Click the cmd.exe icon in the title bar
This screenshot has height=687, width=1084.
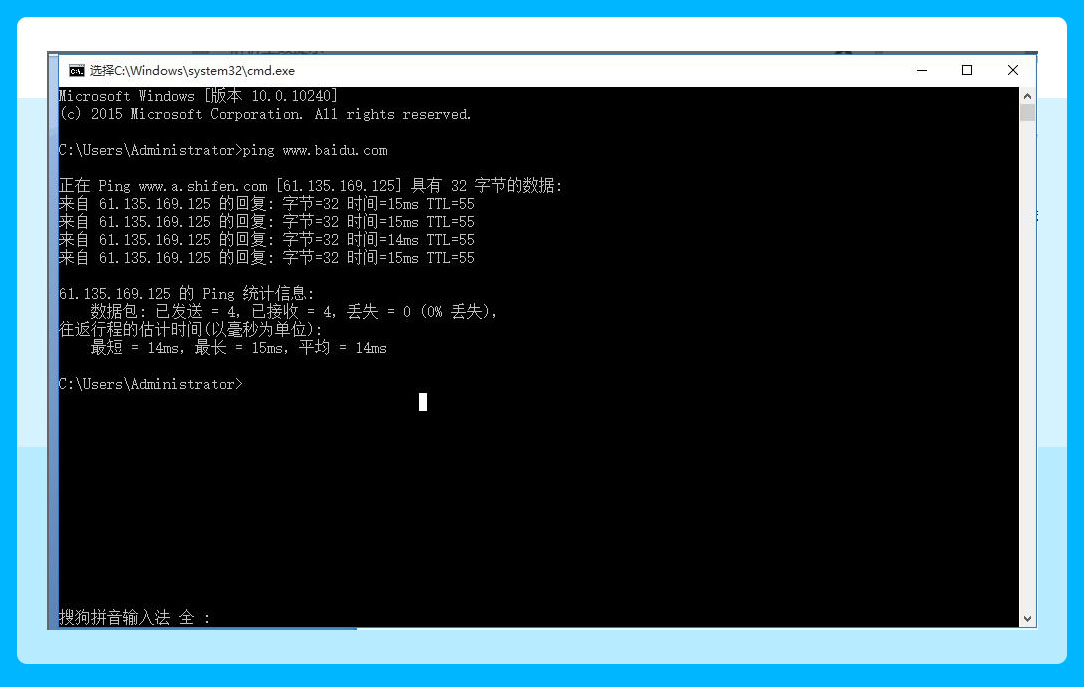point(76,71)
